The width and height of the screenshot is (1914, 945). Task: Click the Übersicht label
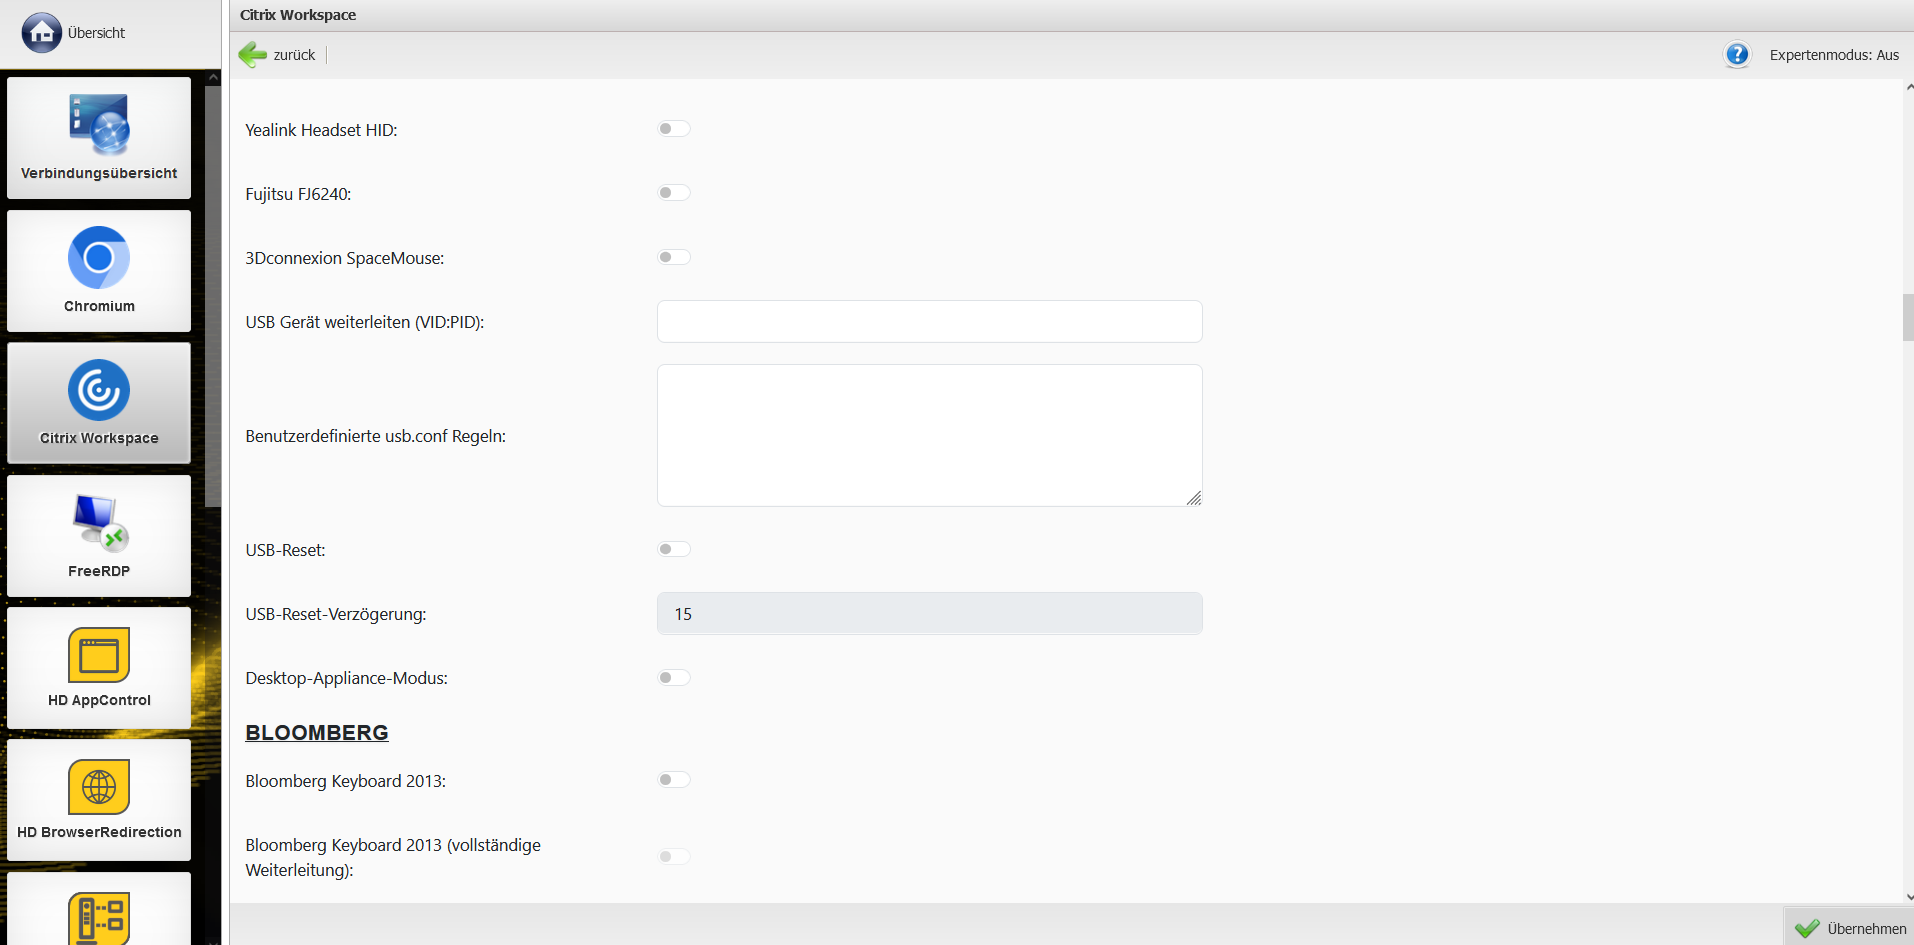coord(96,33)
